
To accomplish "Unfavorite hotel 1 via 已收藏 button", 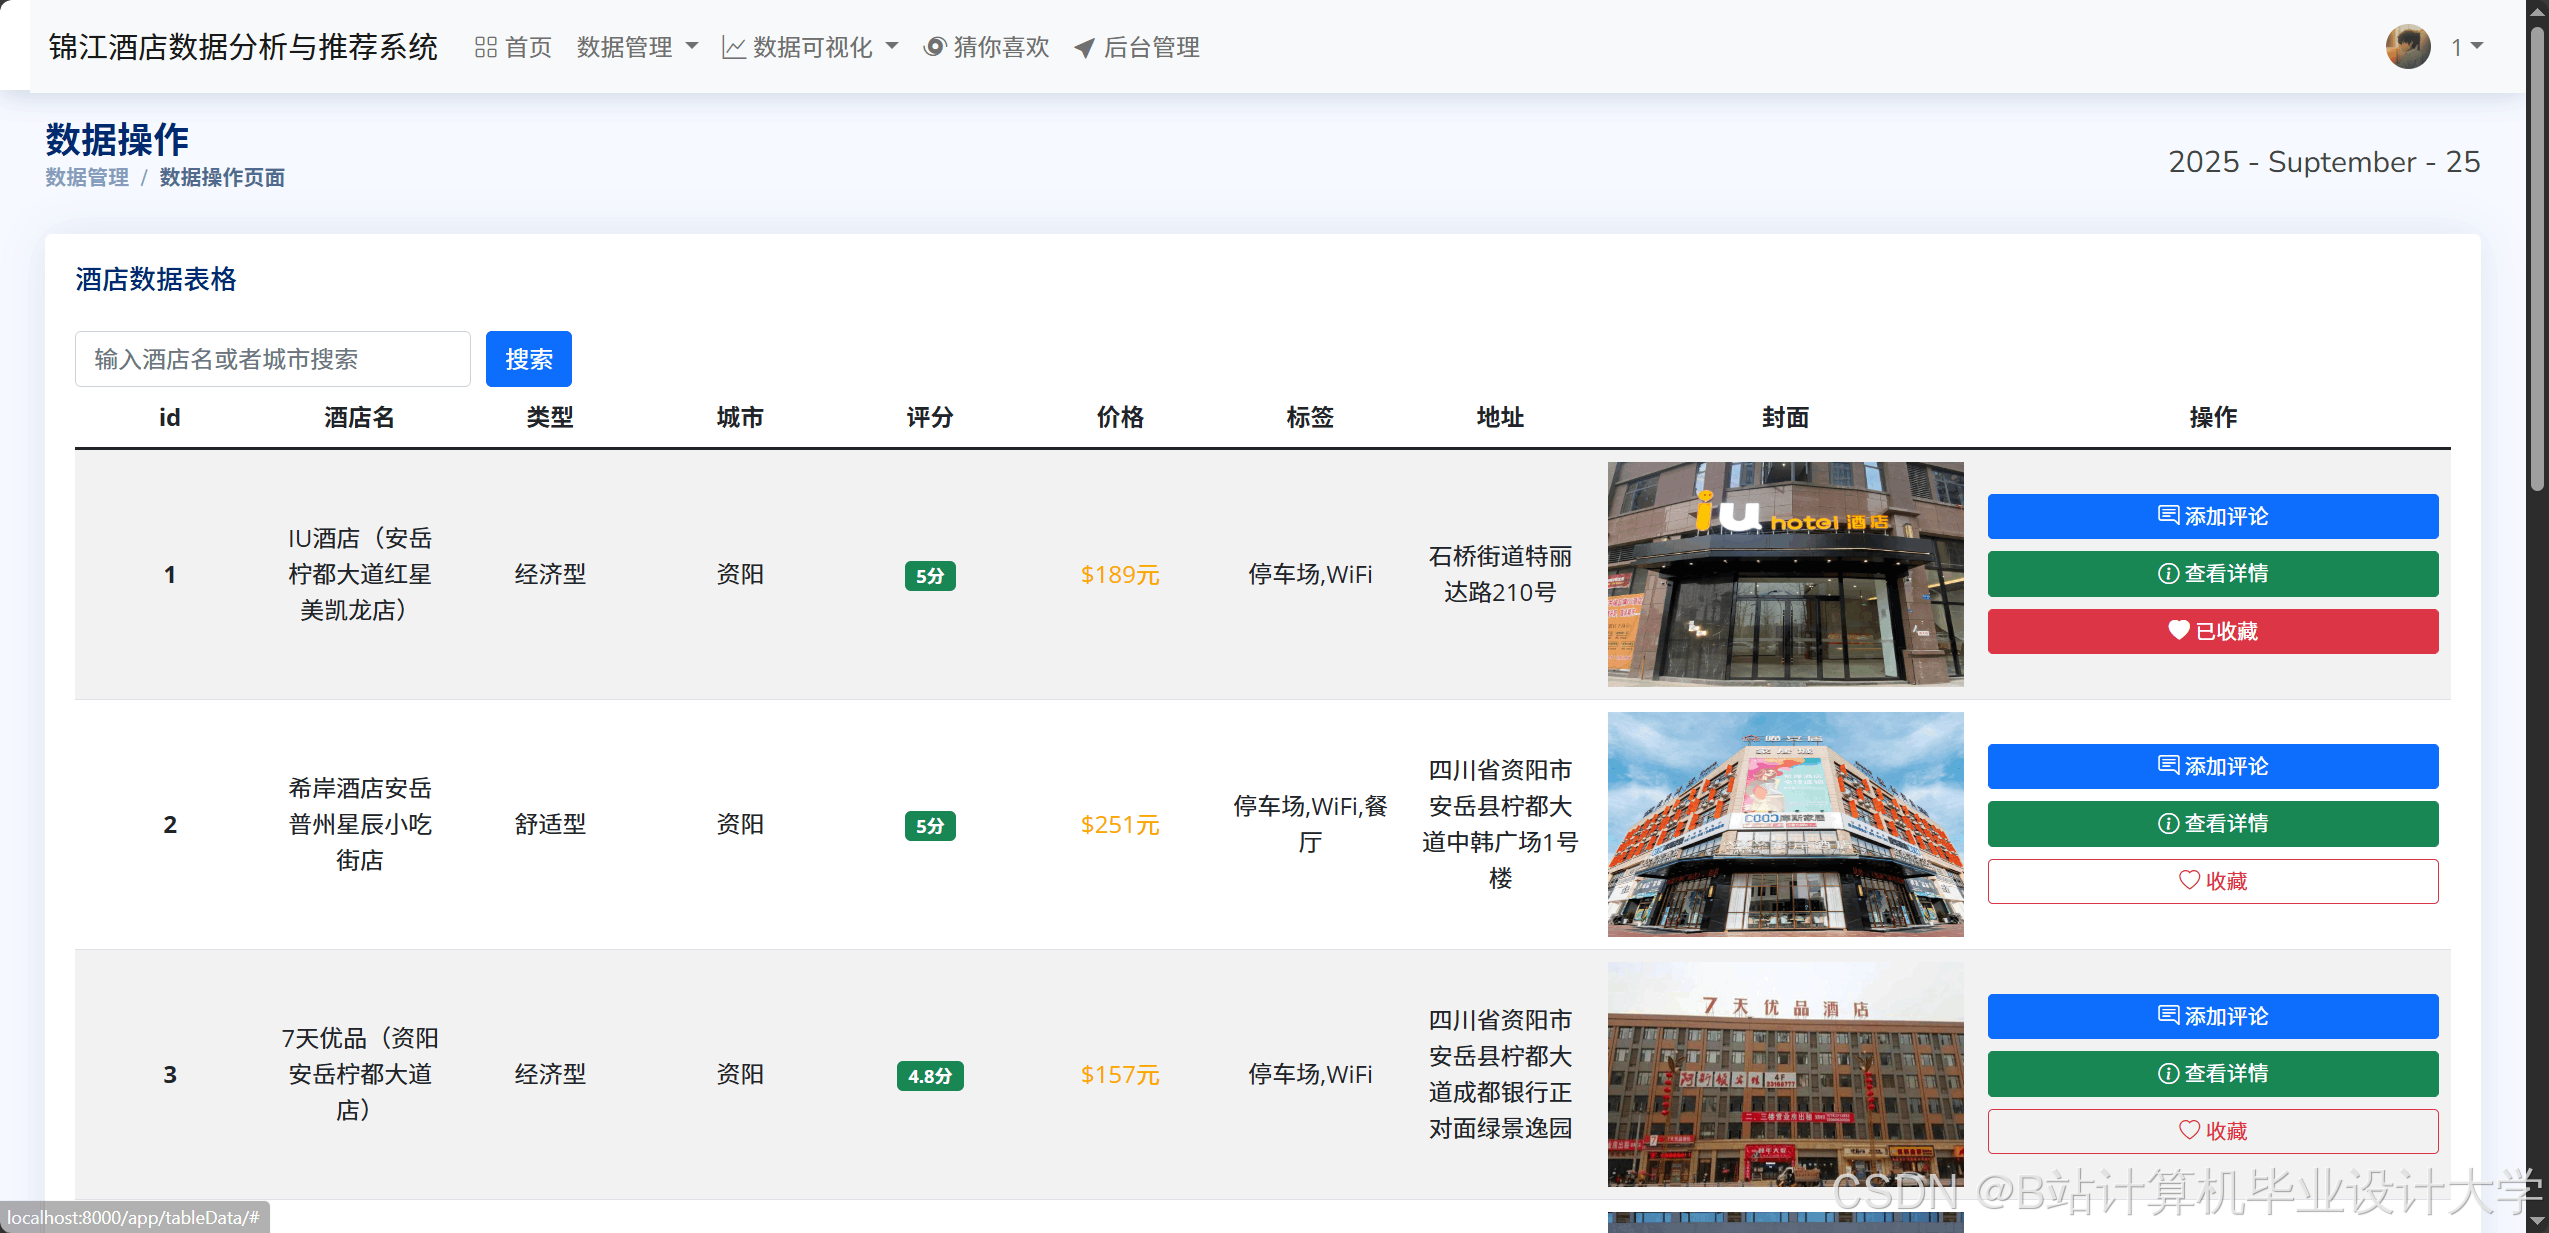I will 2211,631.
